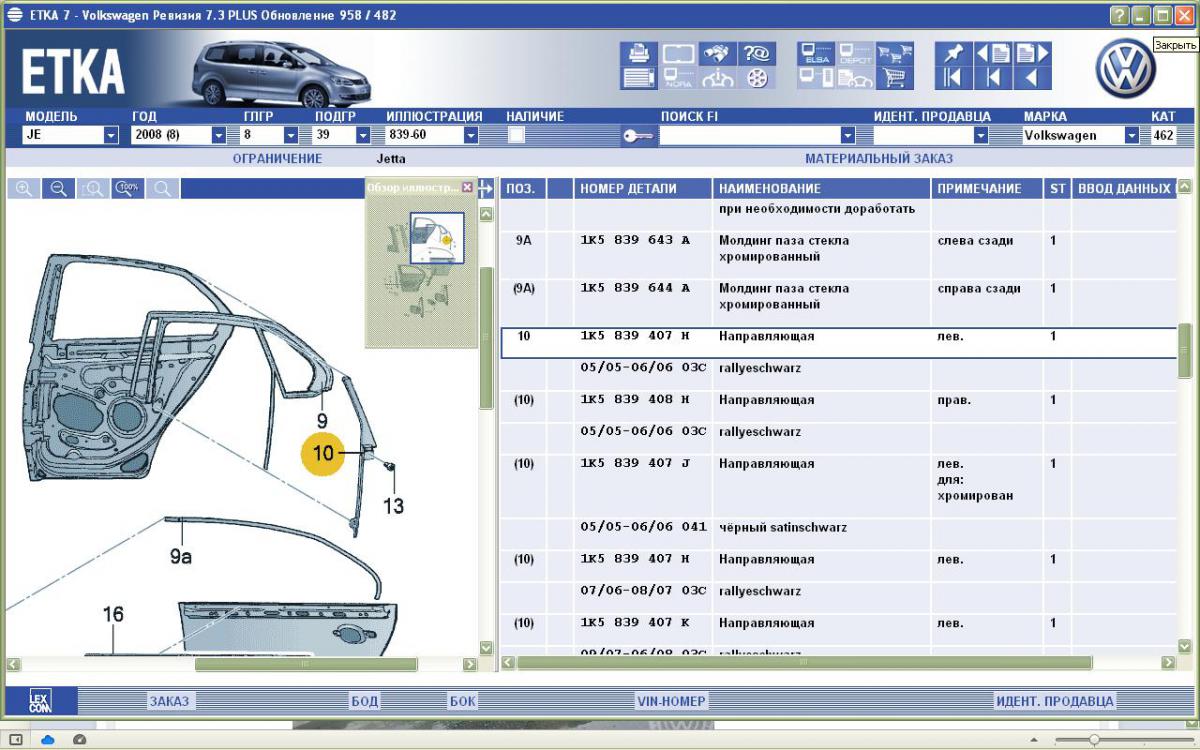Toggle the НАЛИЧИЕ checkbox

pyautogui.click(x=517, y=135)
